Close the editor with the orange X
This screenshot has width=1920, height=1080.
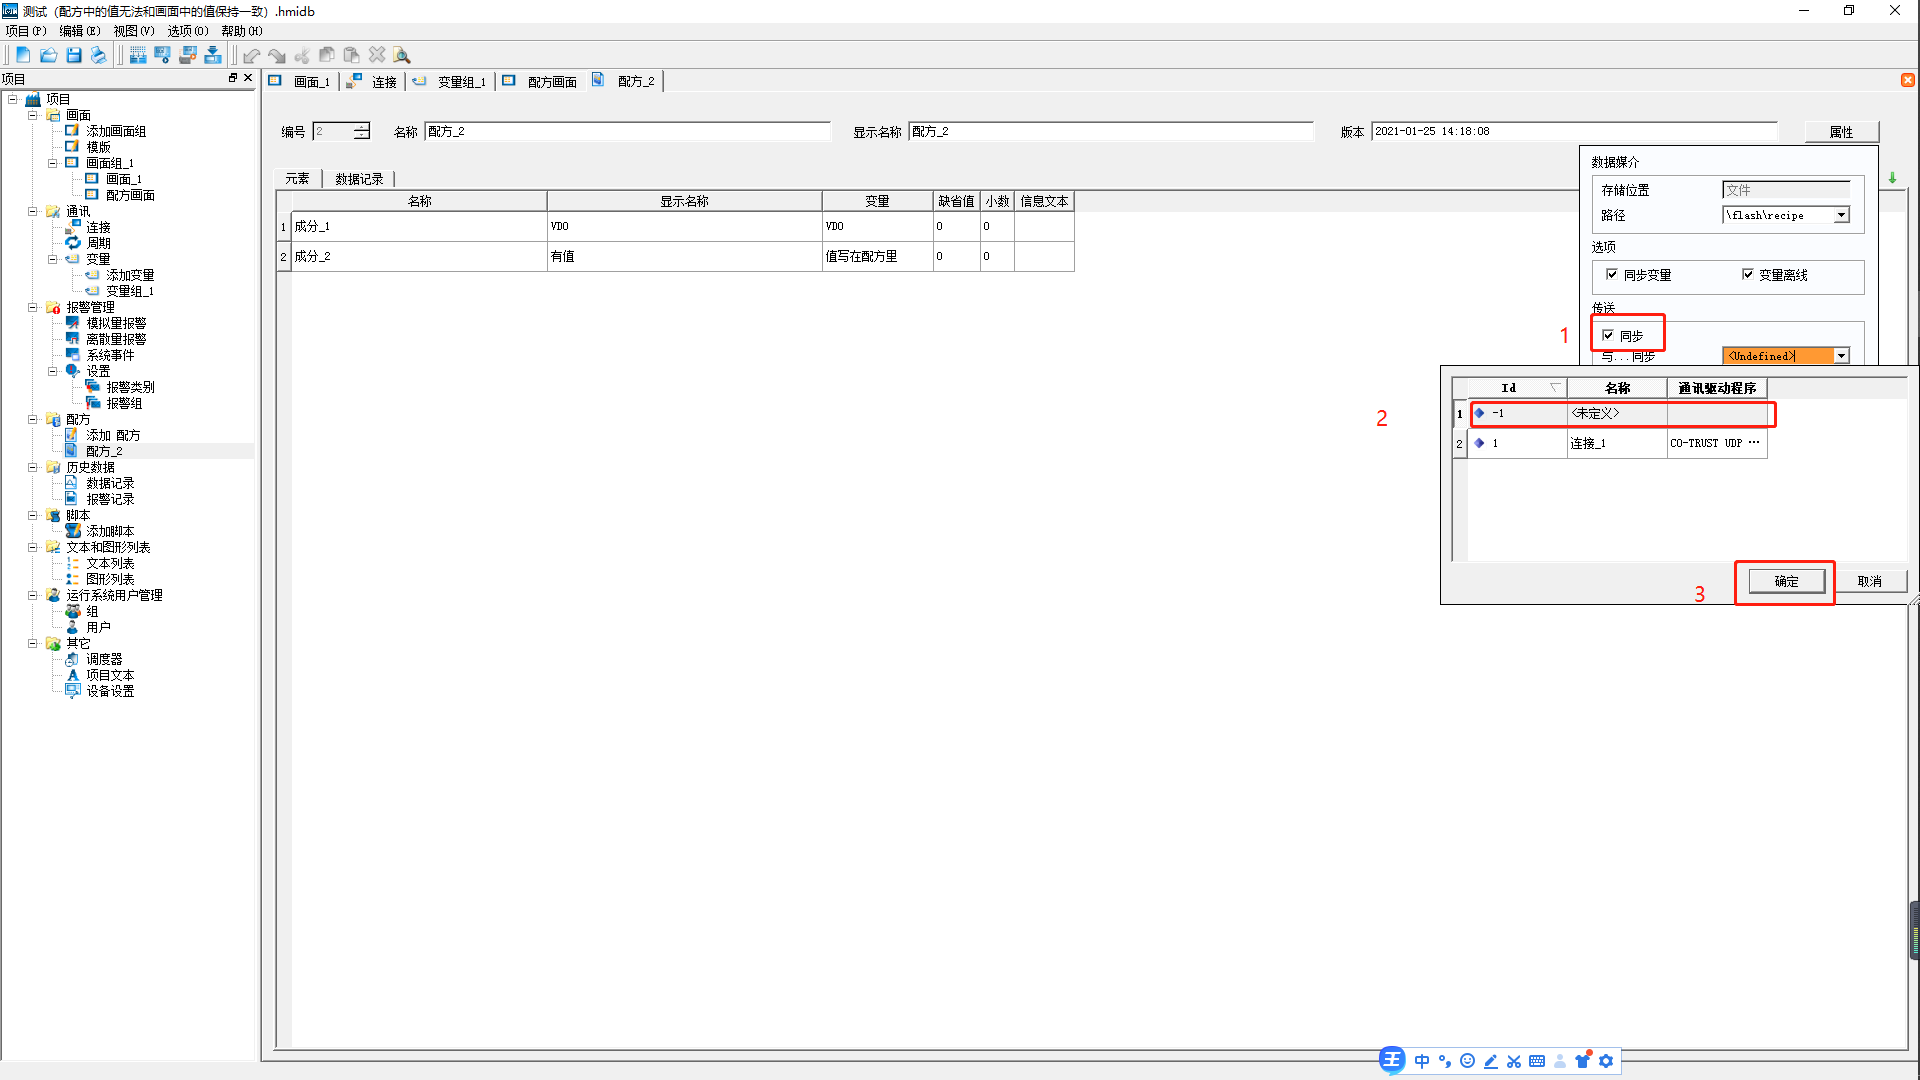click(x=1908, y=80)
